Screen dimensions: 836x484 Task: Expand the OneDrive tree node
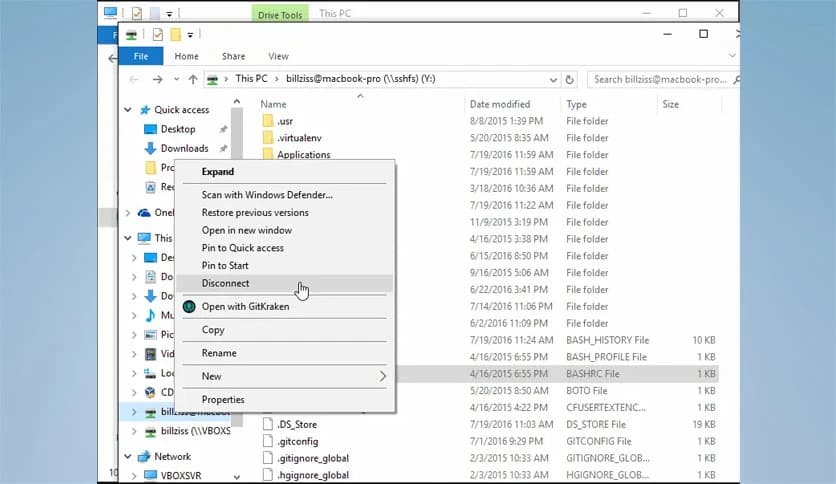point(128,213)
